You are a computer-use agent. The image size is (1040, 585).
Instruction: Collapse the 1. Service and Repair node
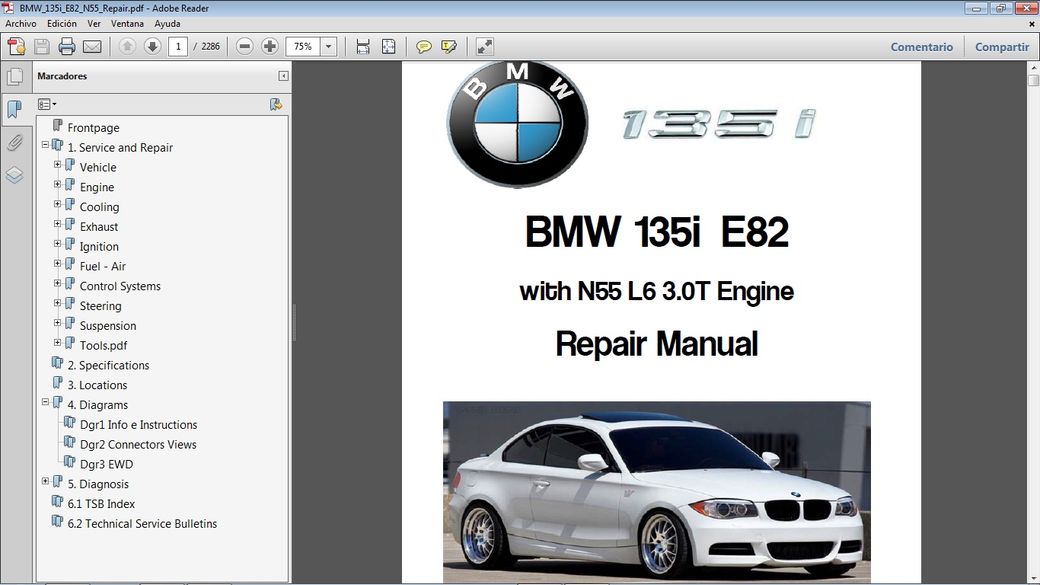tap(45, 146)
